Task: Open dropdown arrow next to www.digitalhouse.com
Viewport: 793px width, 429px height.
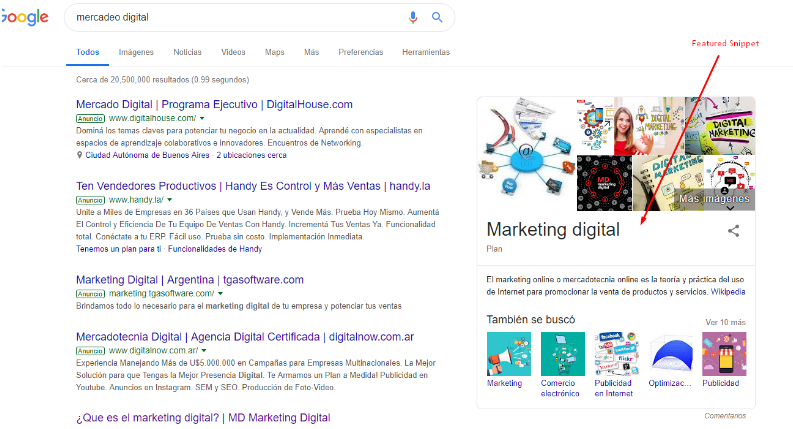Action: [x=202, y=118]
